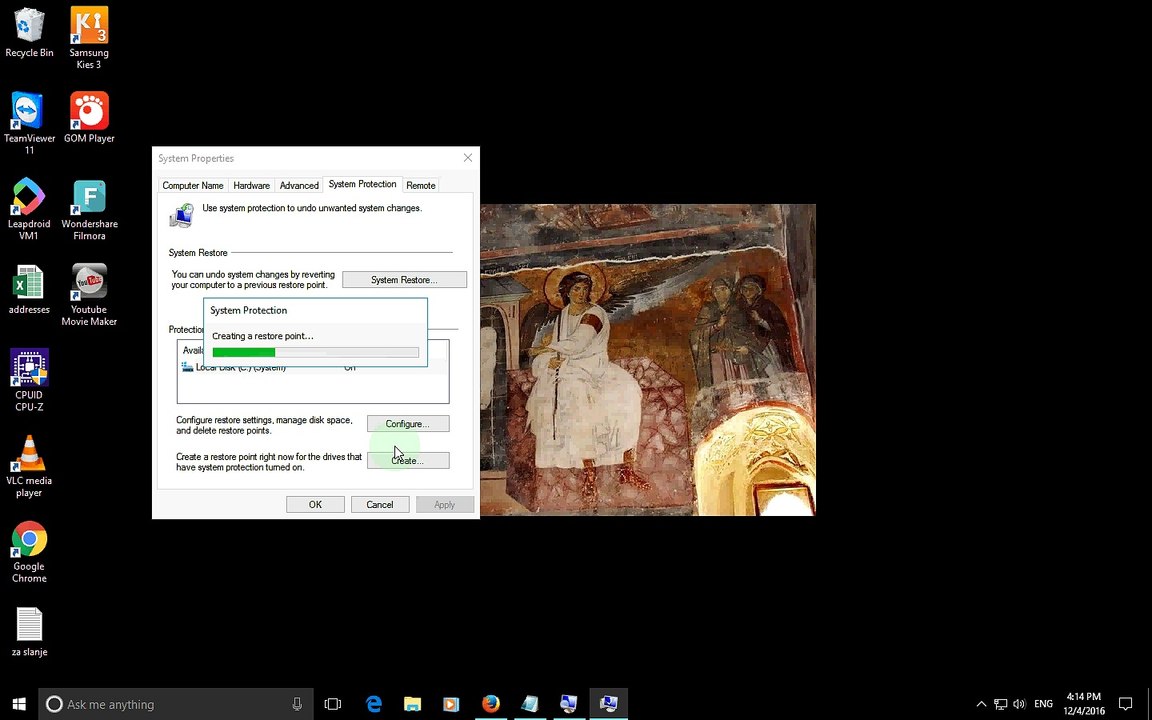Click the System Restore... button
Image resolution: width=1152 pixels, height=720 pixels.
click(x=404, y=280)
